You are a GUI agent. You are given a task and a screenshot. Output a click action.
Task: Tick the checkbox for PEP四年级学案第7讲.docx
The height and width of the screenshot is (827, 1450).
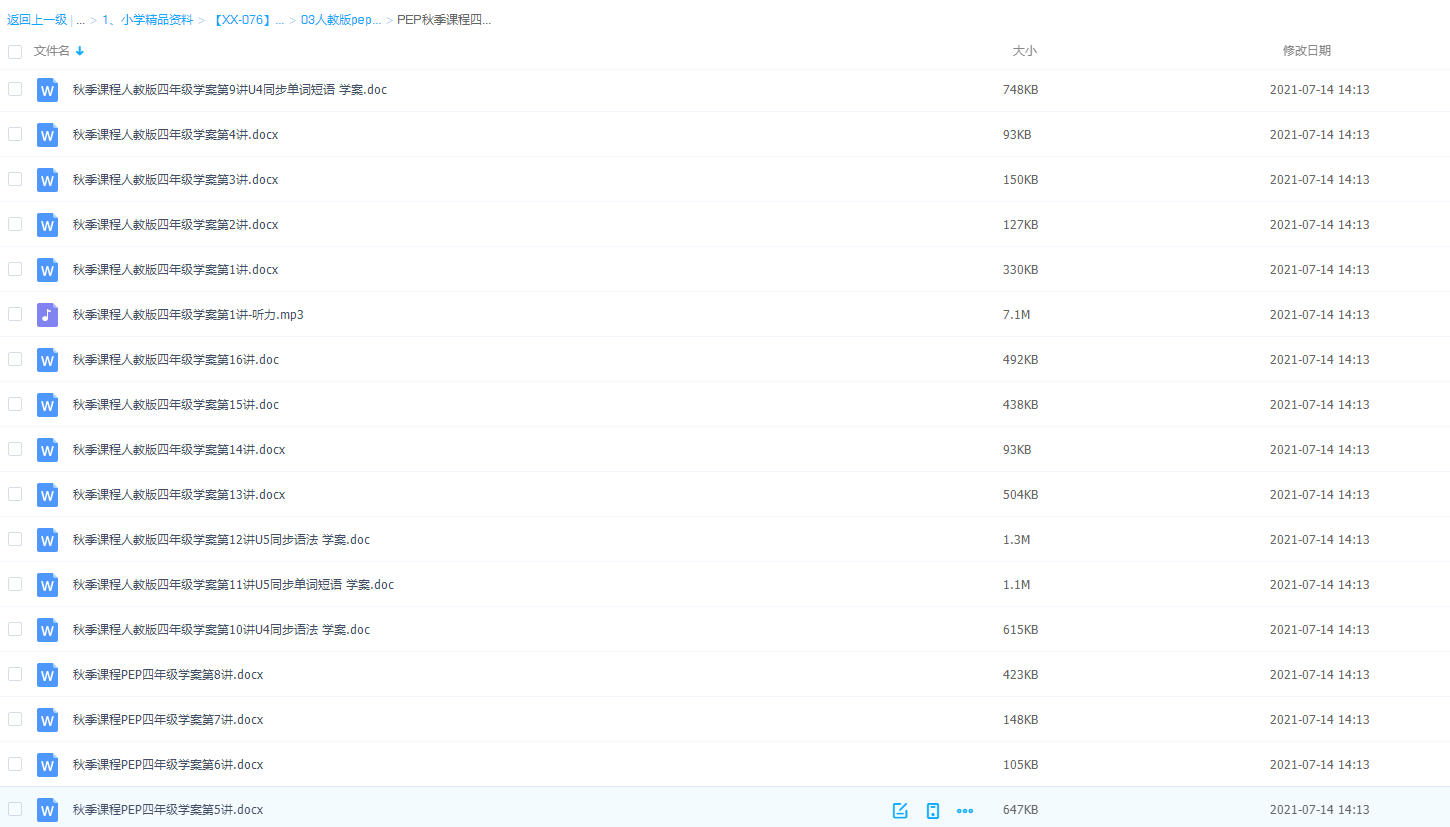(x=15, y=719)
